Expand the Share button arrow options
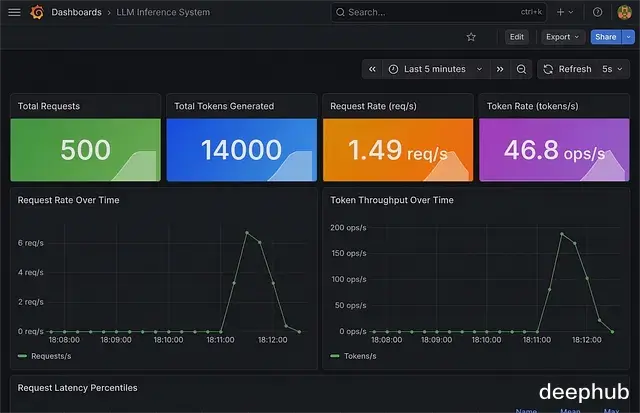The image size is (640, 413). (x=628, y=37)
